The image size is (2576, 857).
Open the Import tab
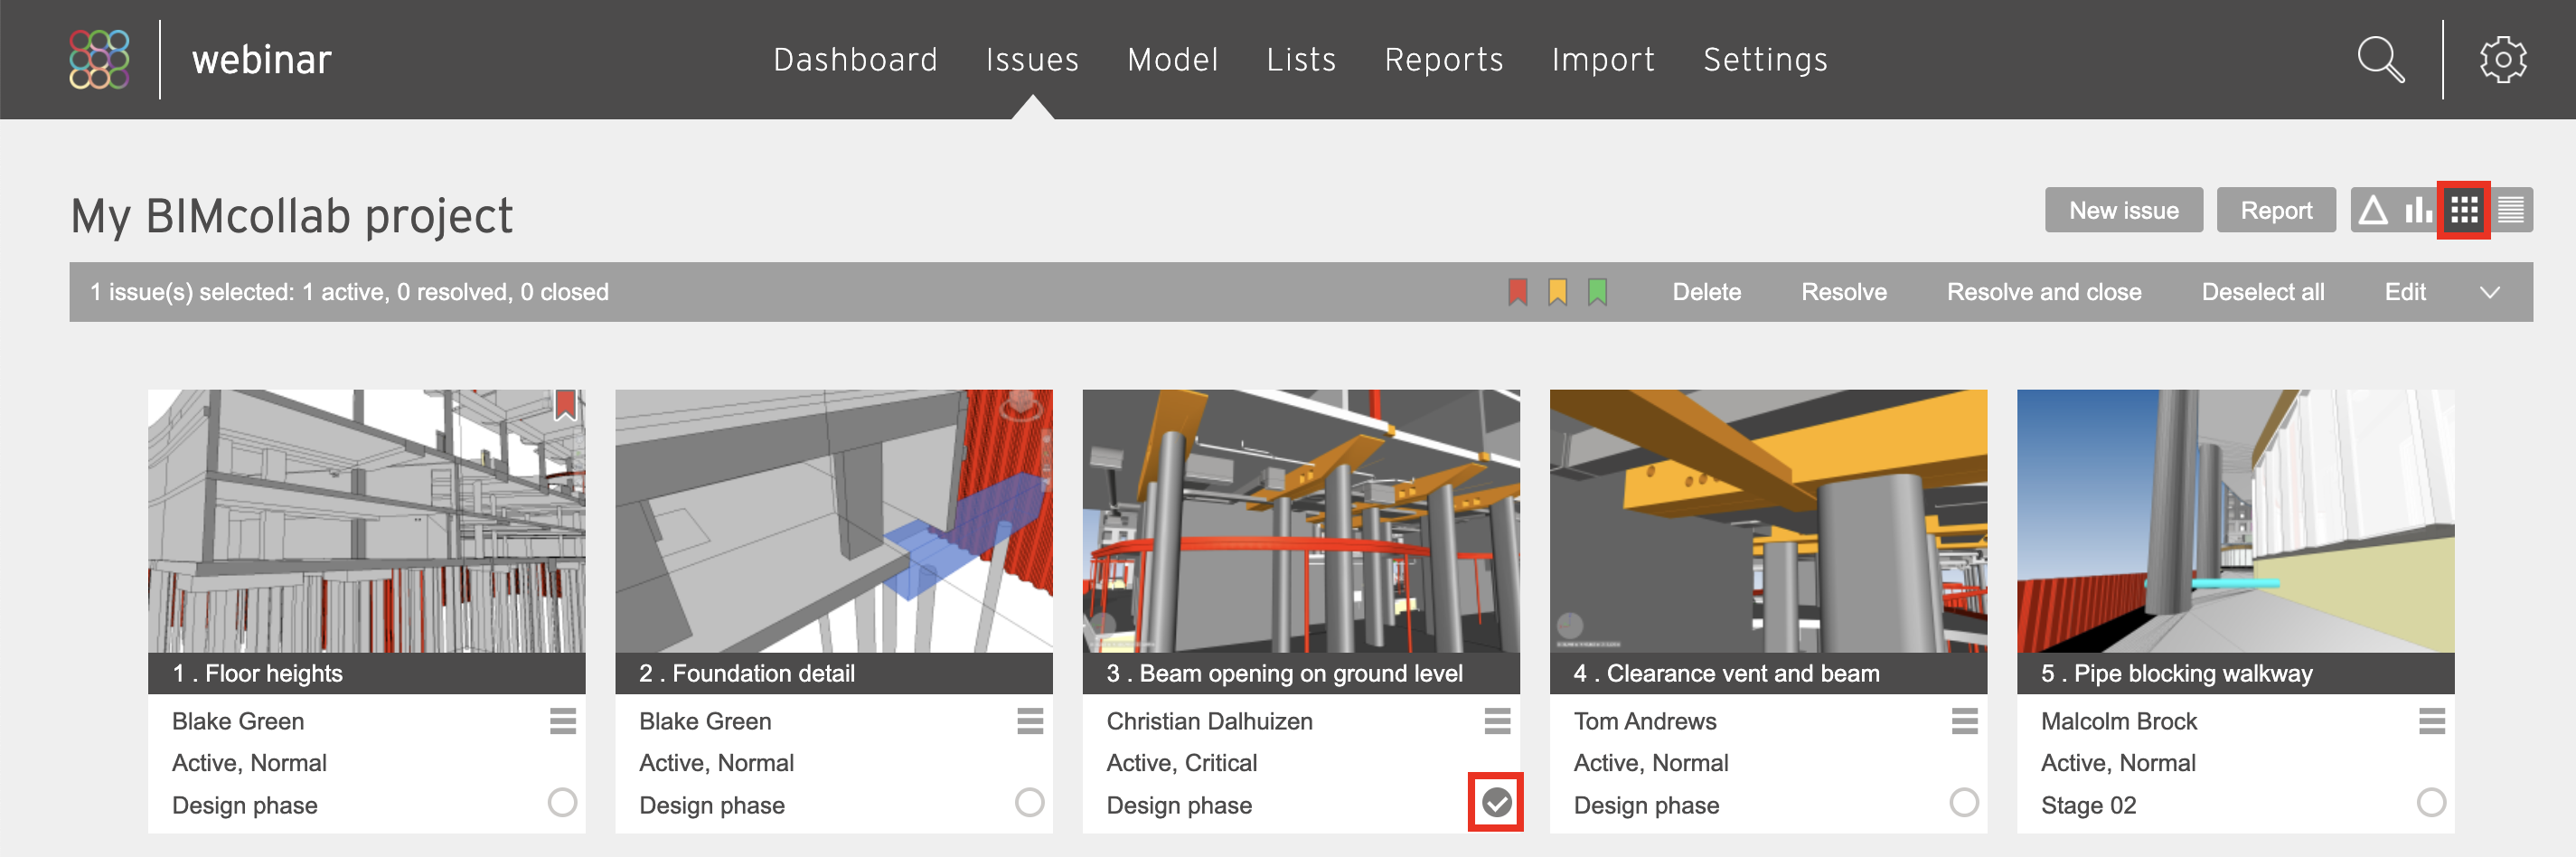click(x=1603, y=60)
